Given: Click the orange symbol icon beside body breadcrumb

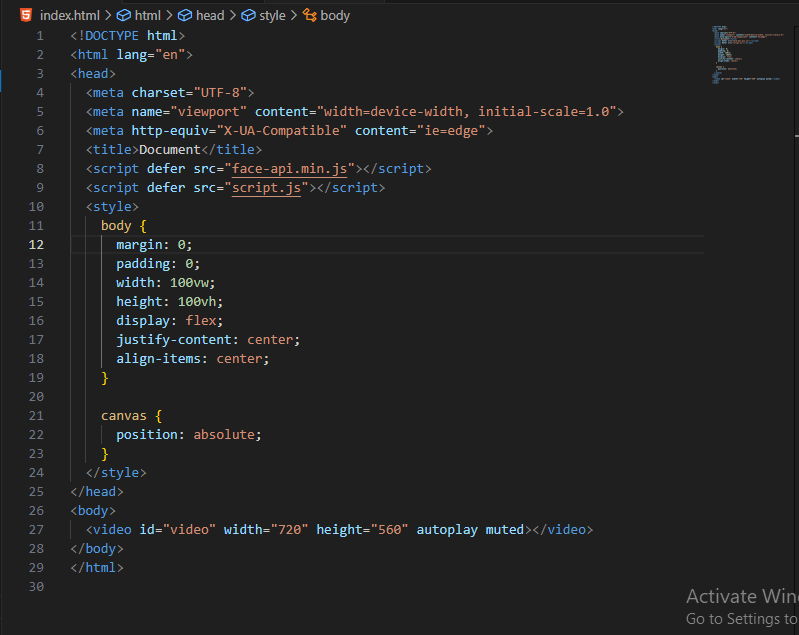Looking at the screenshot, I should pos(309,16).
